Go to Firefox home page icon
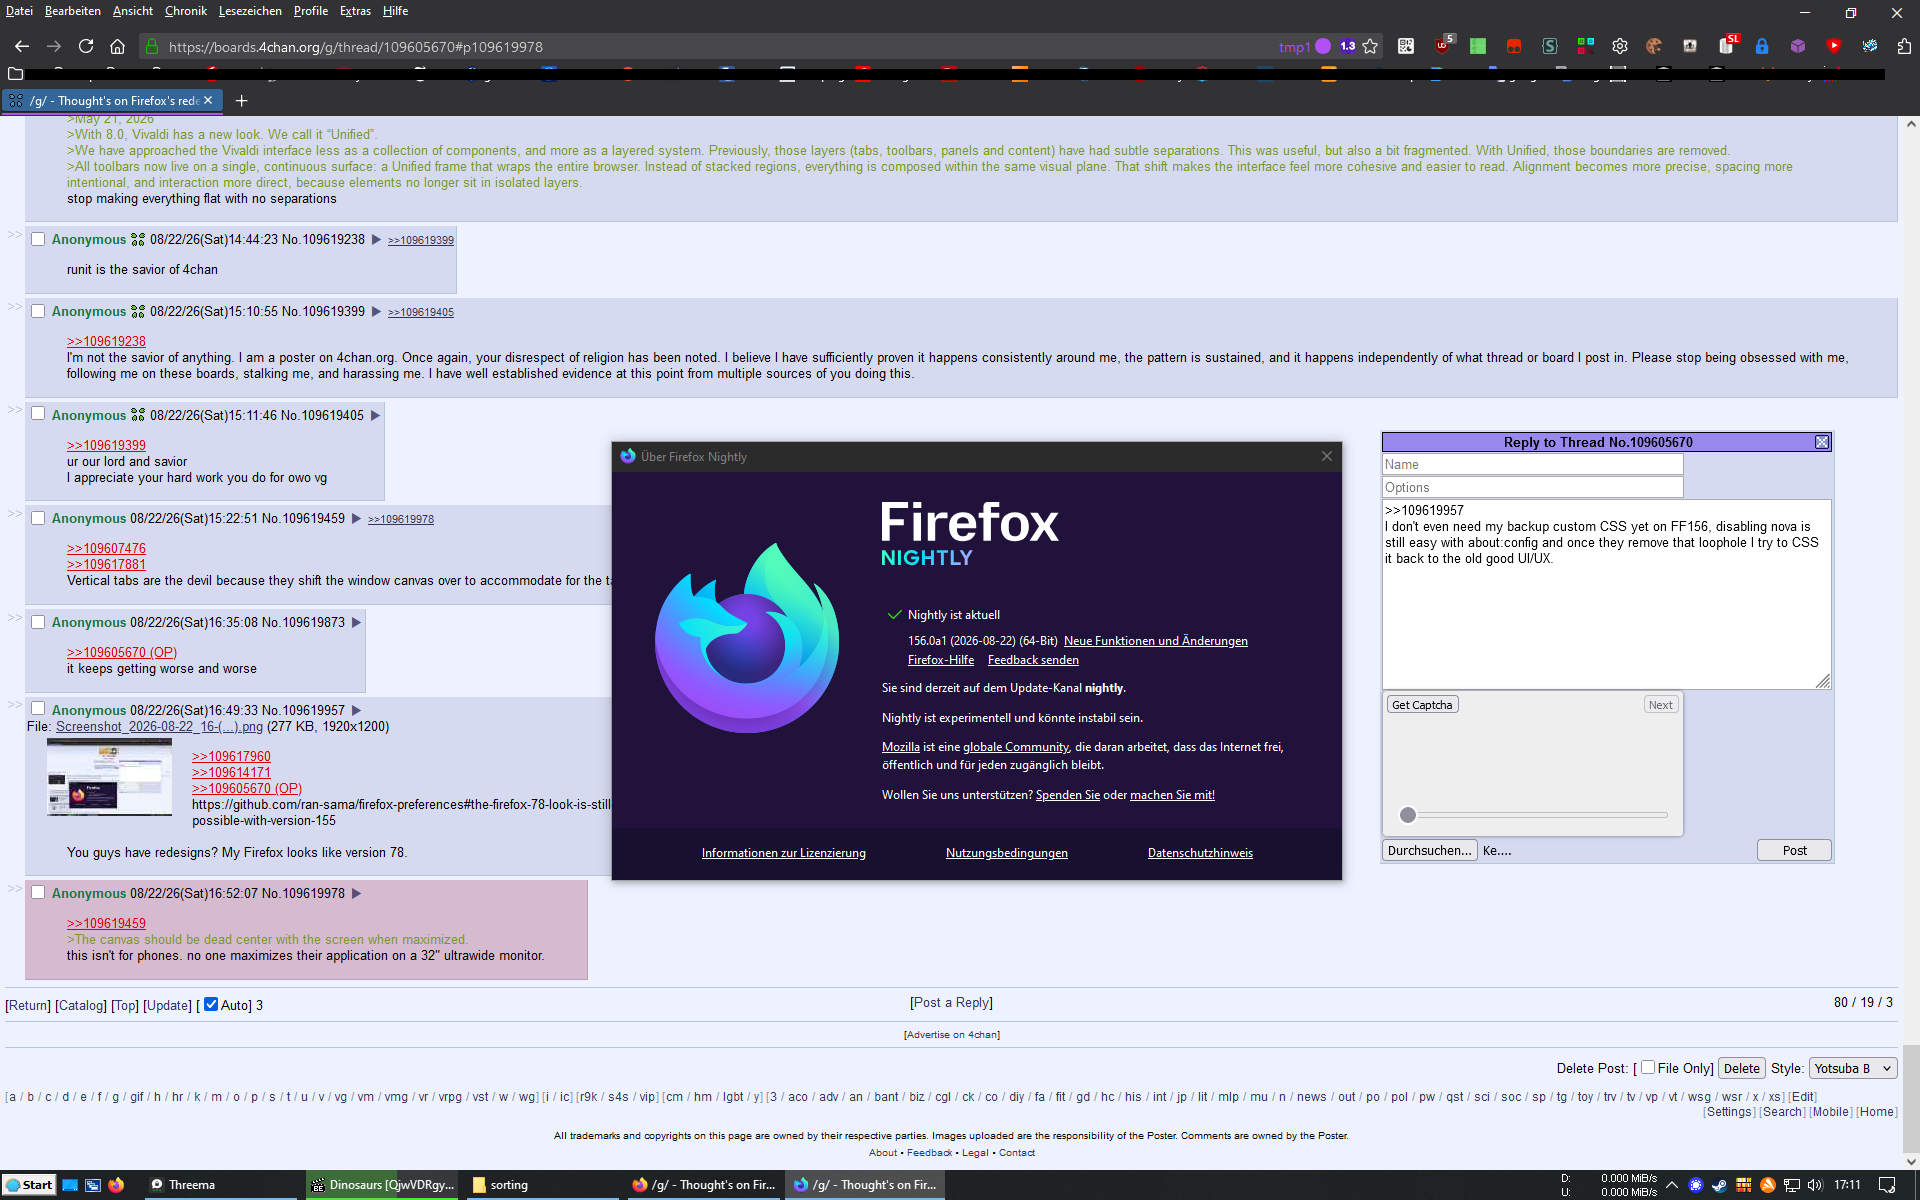This screenshot has height=1200, width=1920. coord(117,46)
